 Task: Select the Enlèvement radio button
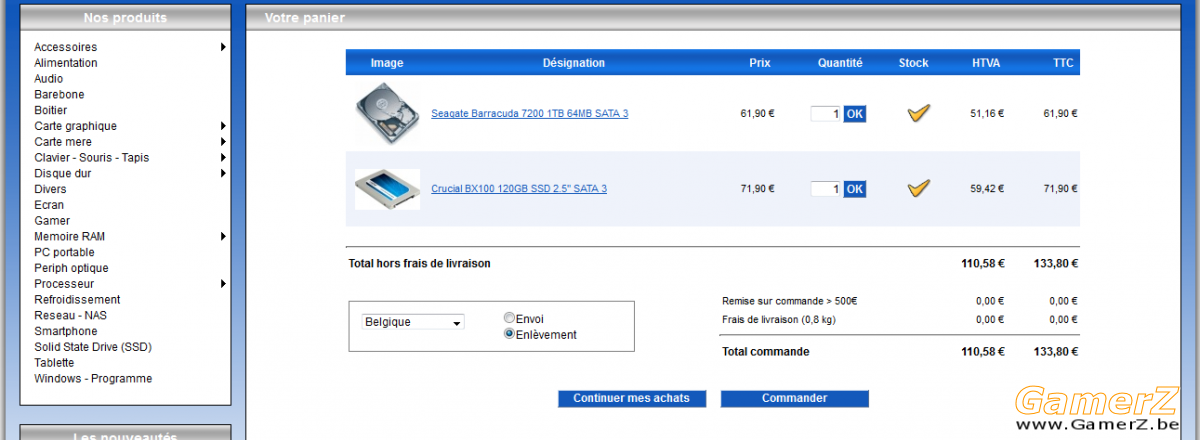click(x=509, y=334)
